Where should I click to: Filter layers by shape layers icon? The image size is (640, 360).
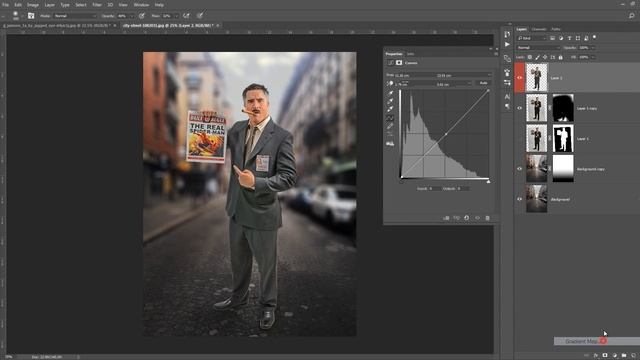pos(578,38)
